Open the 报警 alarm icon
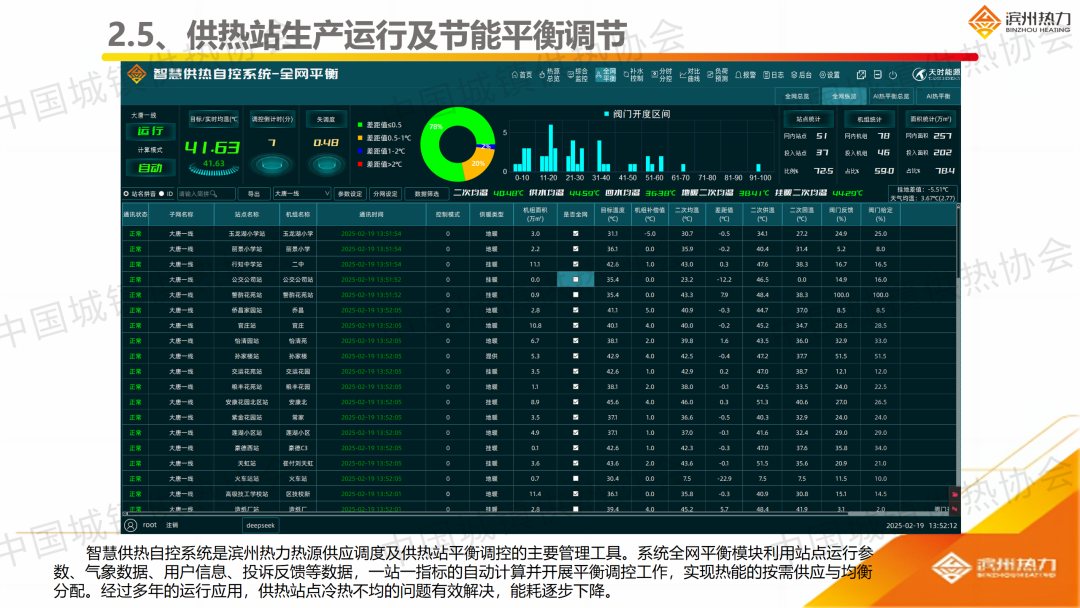The image size is (1080, 608). [745, 75]
